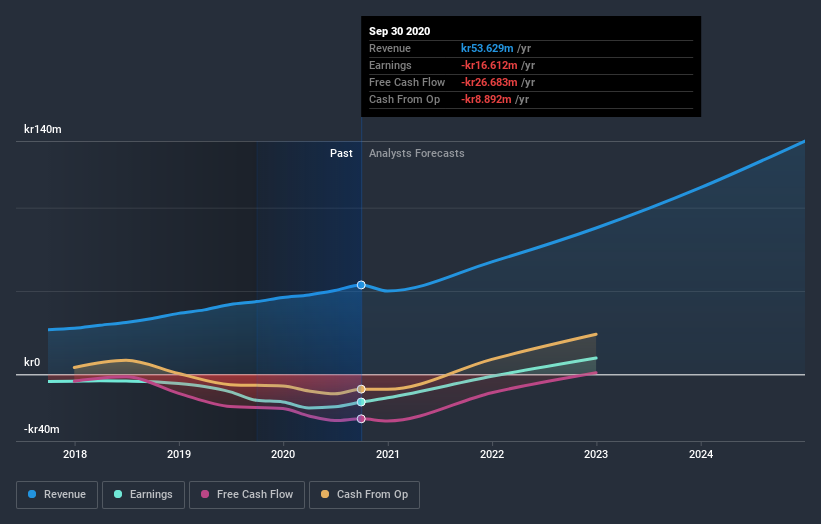
Task: Click the 2021 x-axis label
Action: (388, 454)
